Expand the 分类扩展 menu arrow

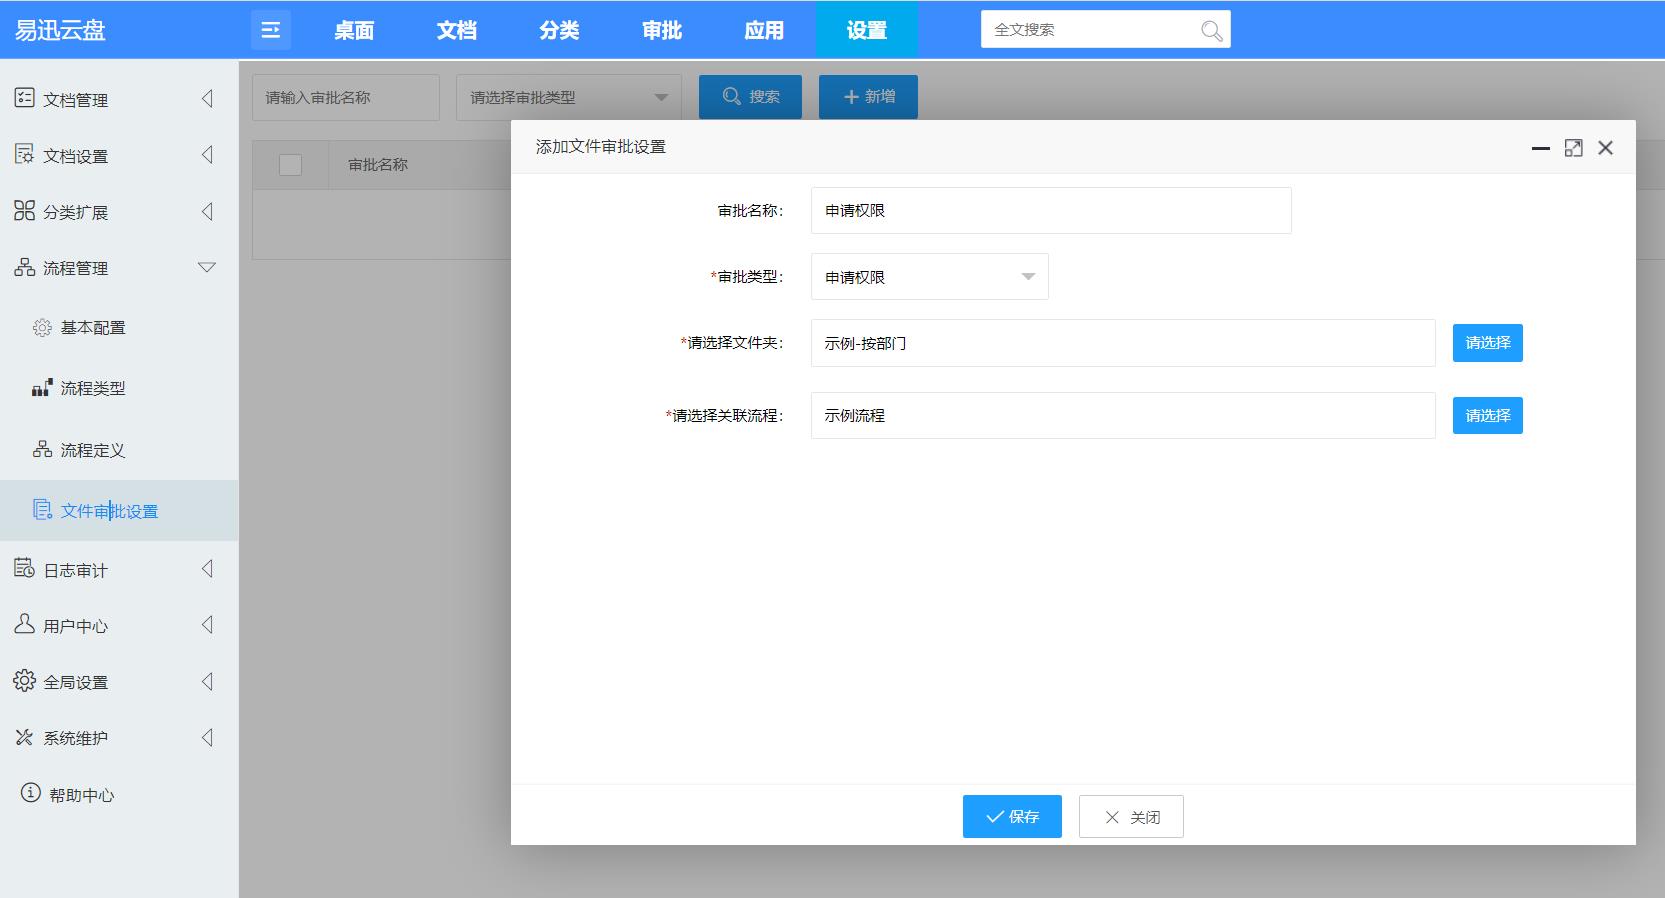[x=207, y=211]
